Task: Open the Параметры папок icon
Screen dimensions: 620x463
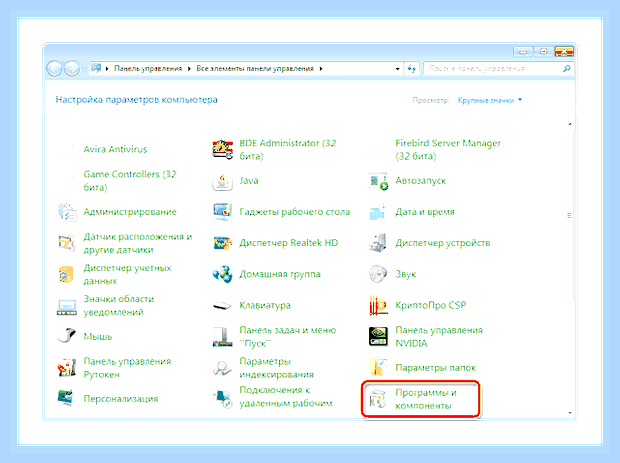Action: [x=378, y=368]
